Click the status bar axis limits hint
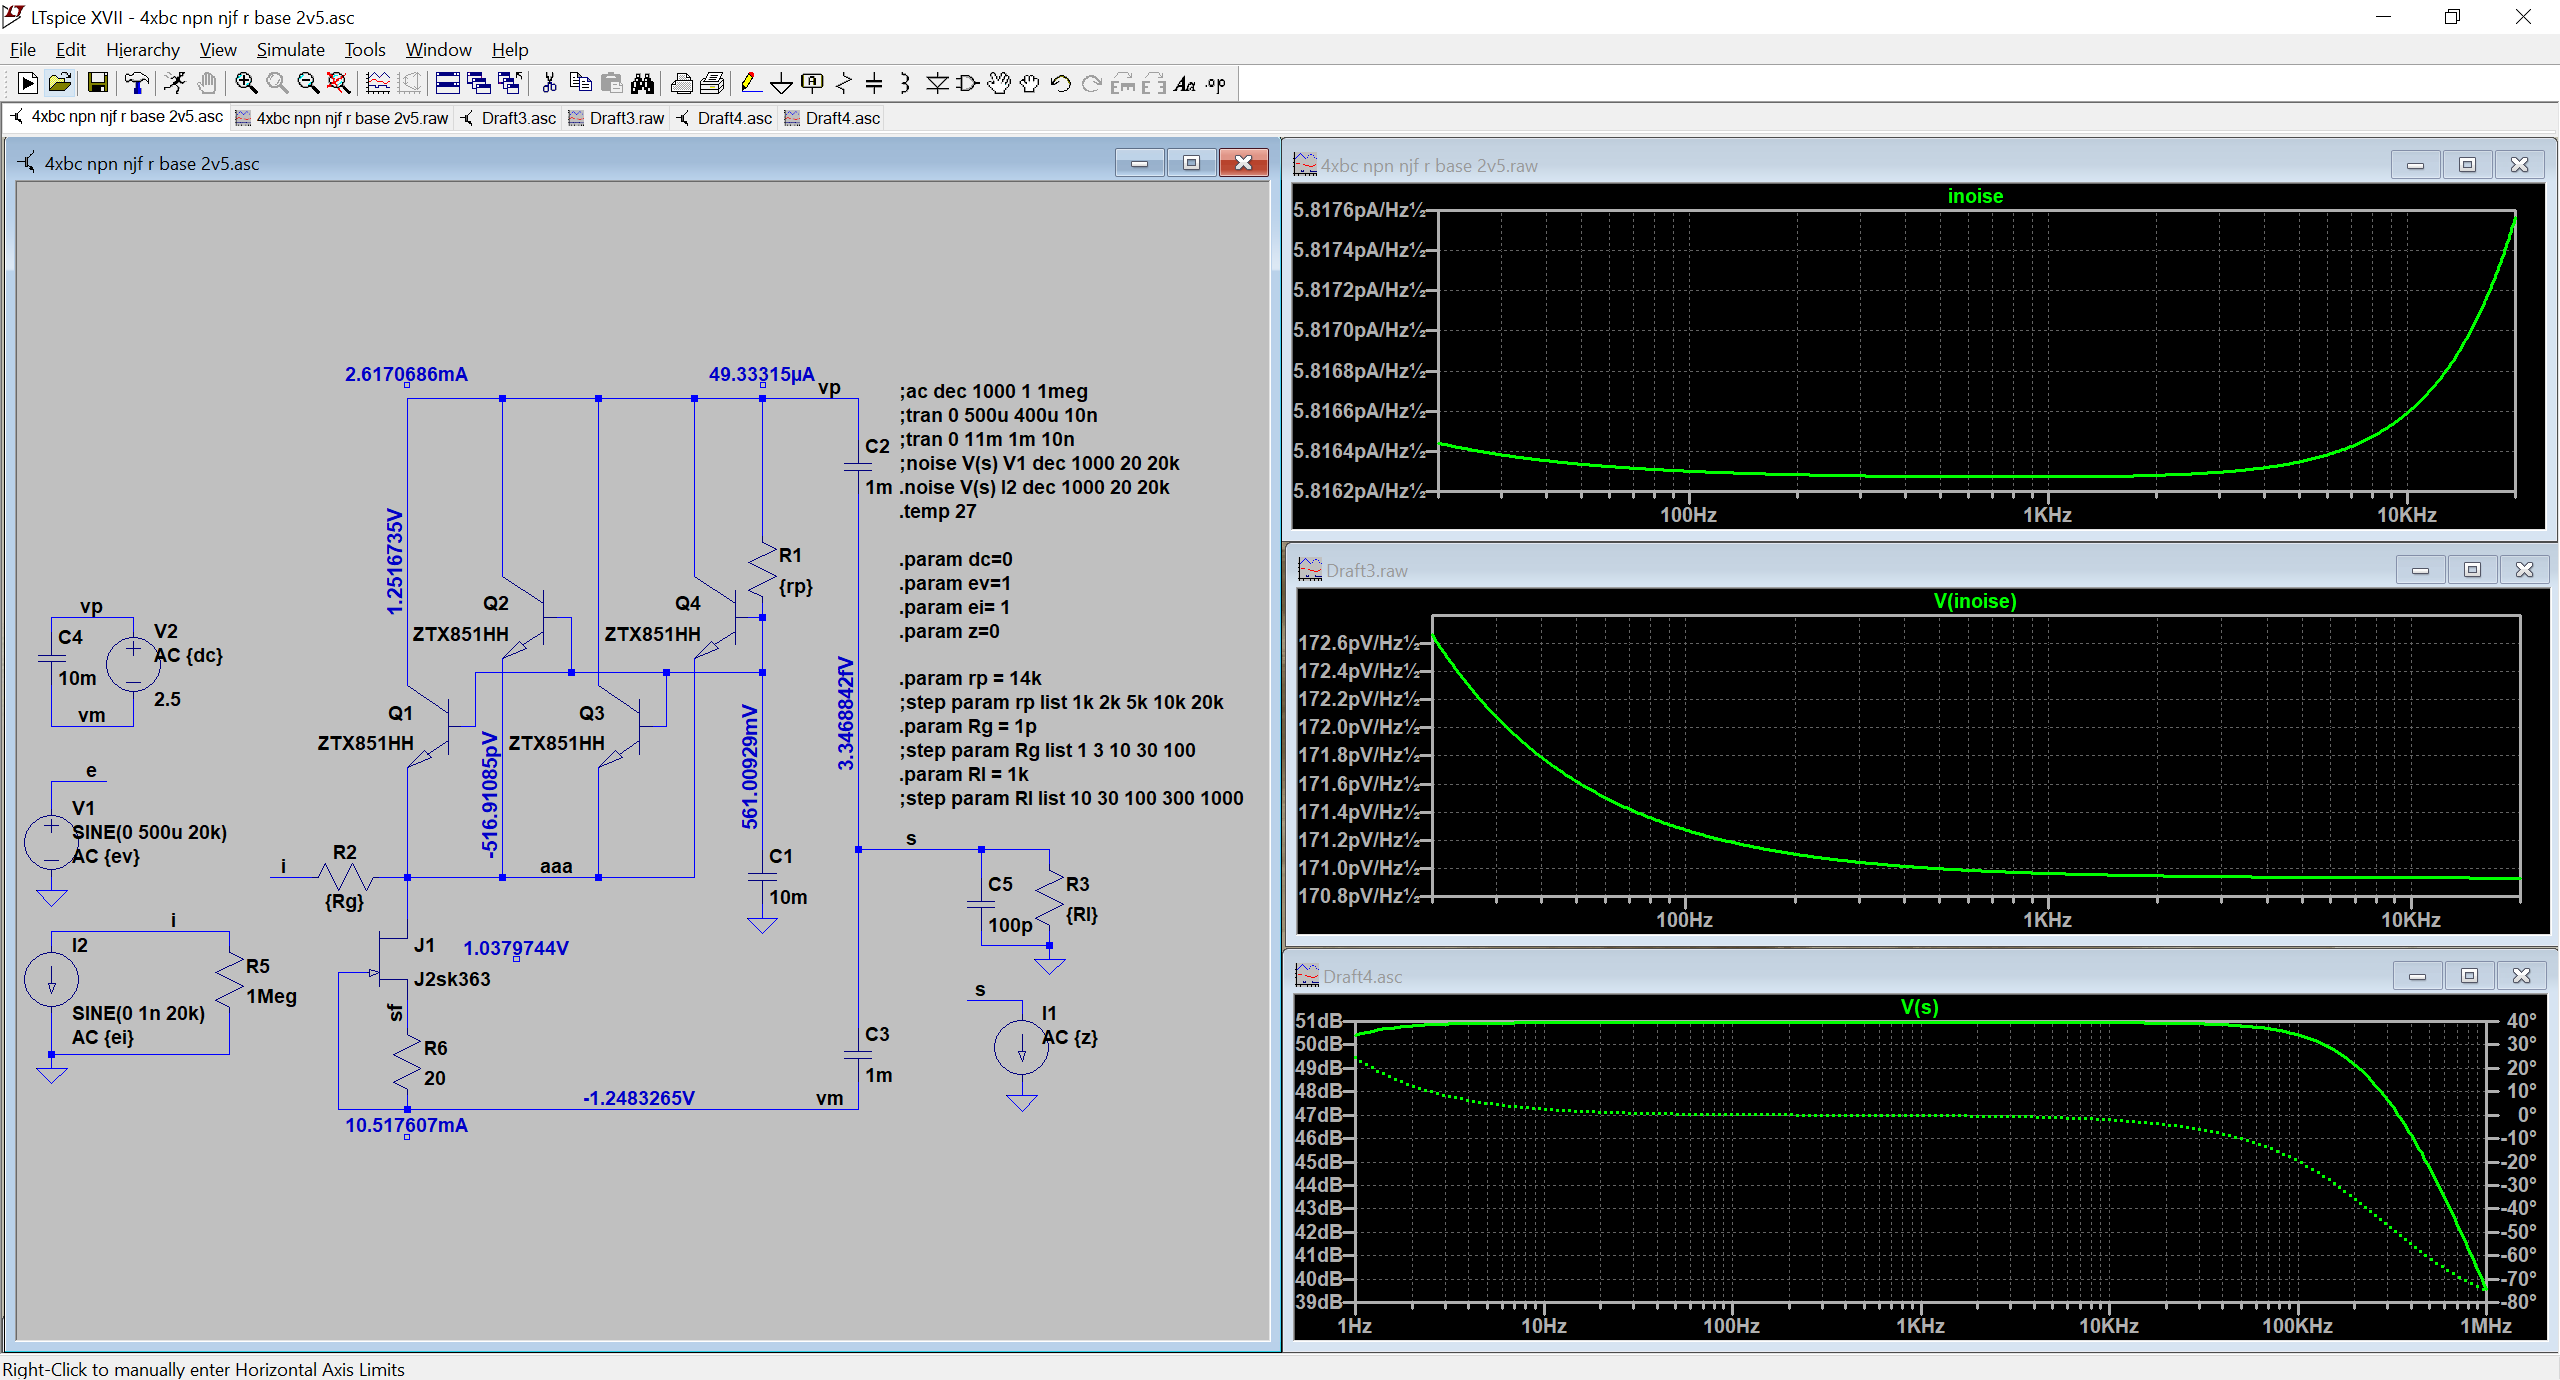 [203, 1369]
